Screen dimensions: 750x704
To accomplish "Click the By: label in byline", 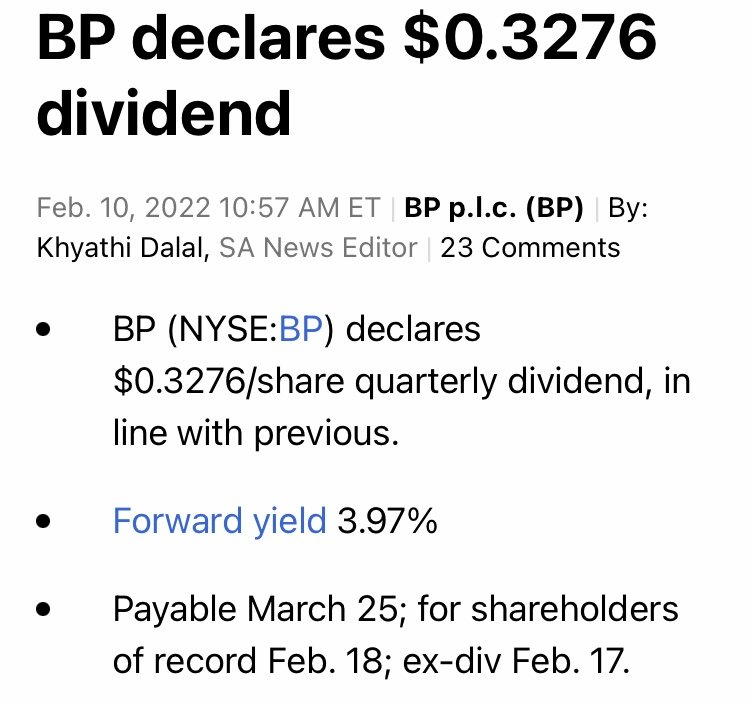I will click(x=628, y=208).
